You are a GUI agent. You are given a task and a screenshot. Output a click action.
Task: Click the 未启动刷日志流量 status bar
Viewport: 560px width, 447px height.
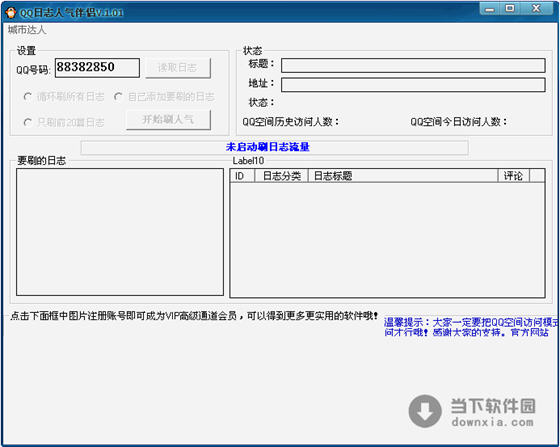(274, 147)
